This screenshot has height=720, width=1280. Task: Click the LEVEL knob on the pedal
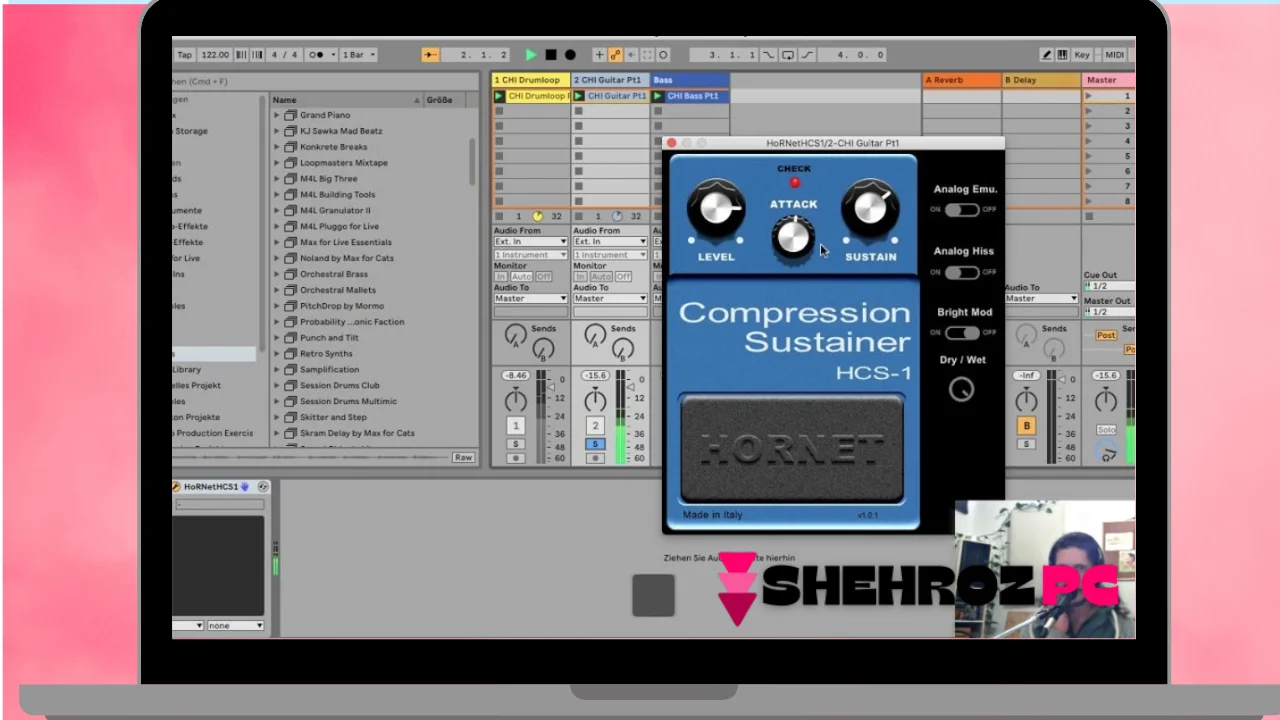pos(716,207)
